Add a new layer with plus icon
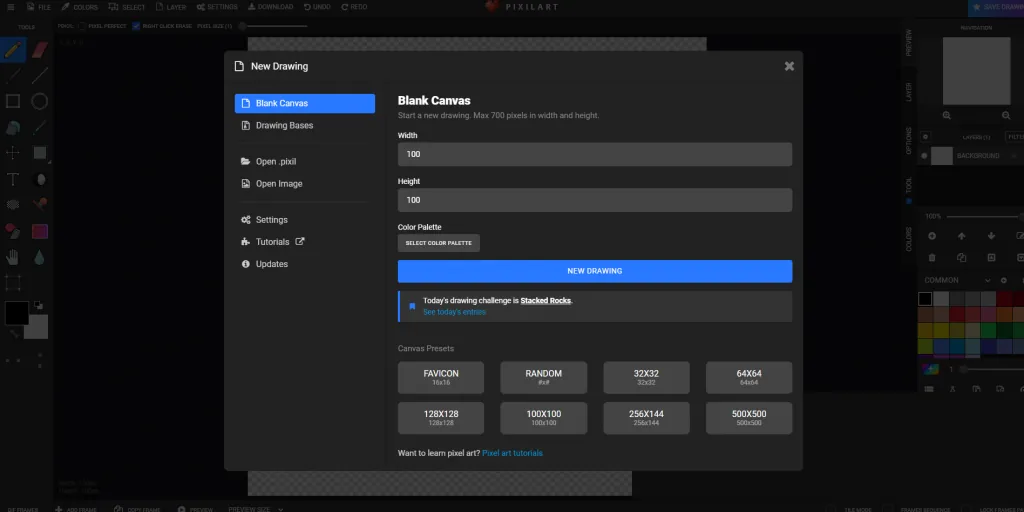Screen dimensions: 1024x512 (932, 236)
